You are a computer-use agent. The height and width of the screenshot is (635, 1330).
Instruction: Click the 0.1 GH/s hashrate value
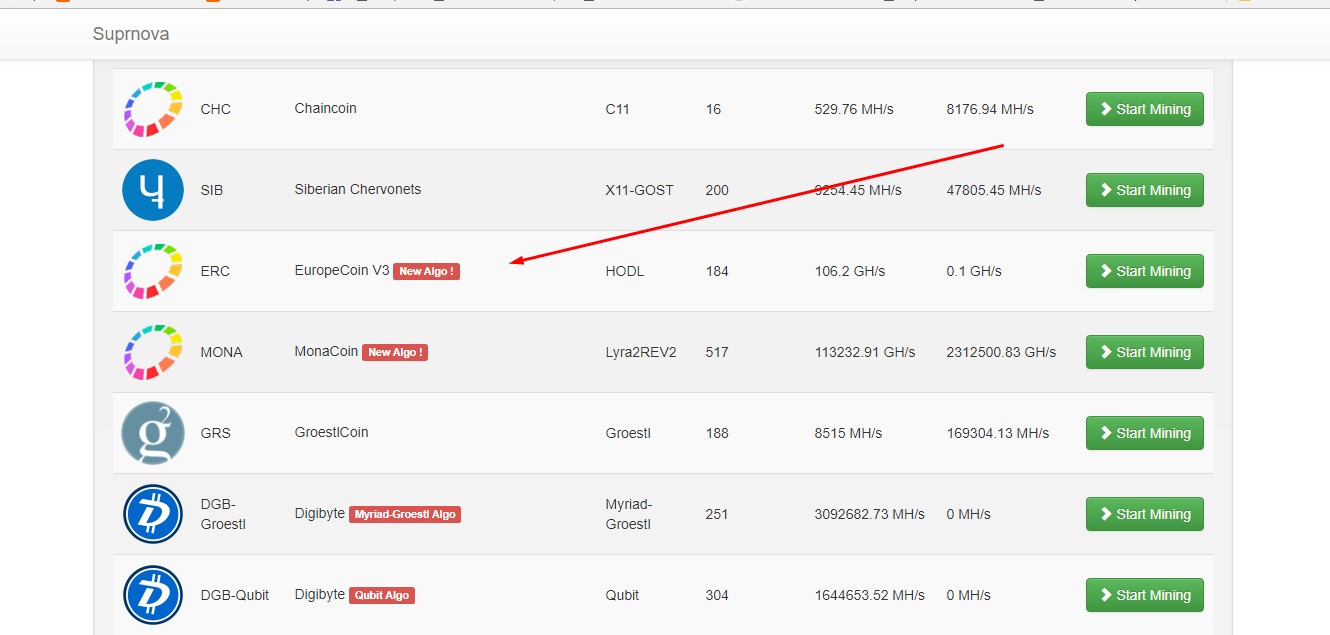974,271
